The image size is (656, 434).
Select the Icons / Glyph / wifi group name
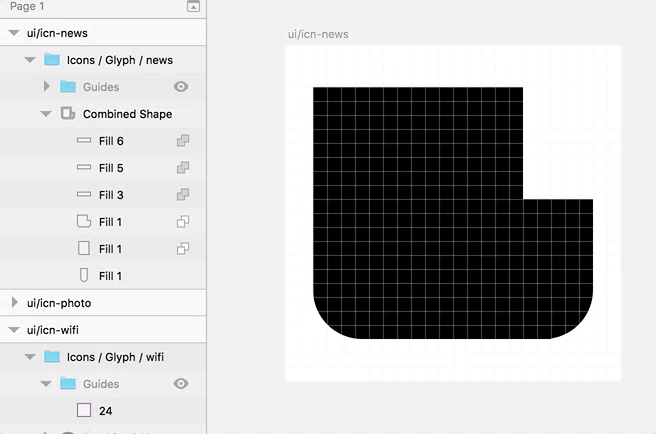point(115,357)
